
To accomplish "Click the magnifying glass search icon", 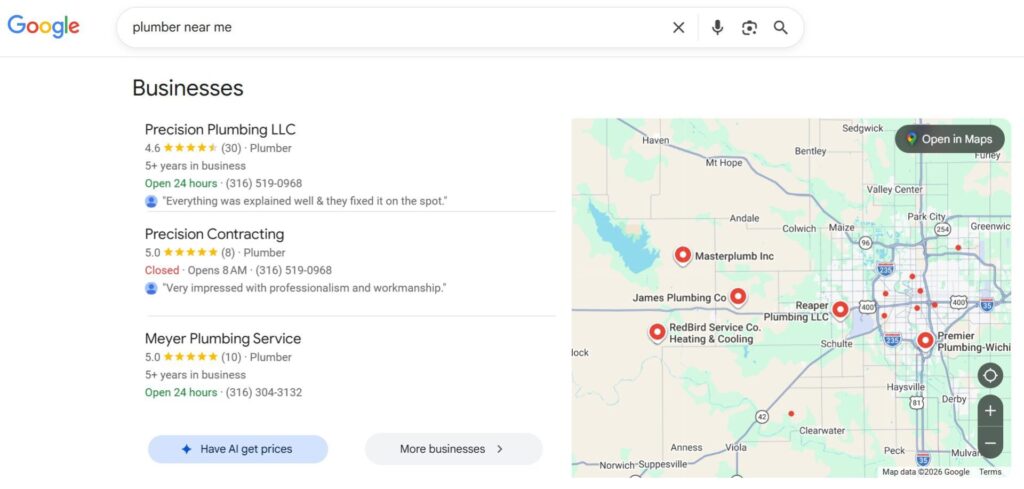I will [780, 27].
